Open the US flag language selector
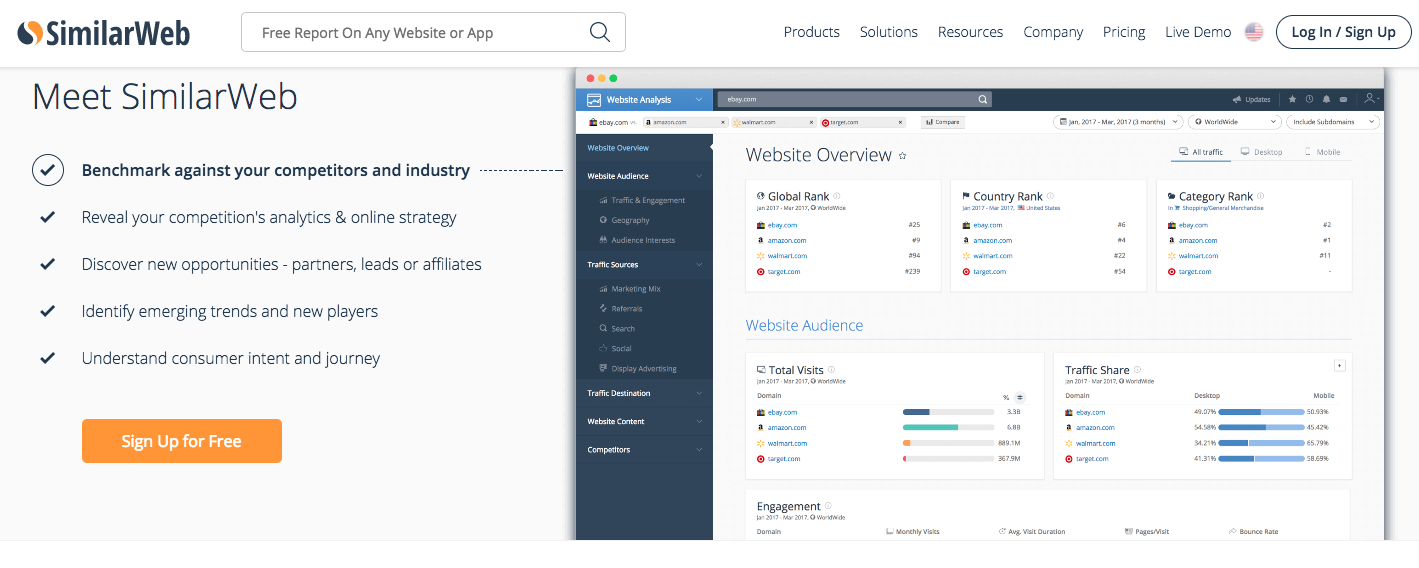The height and width of the screenshot is (568, 1419). click(1254, 32)
